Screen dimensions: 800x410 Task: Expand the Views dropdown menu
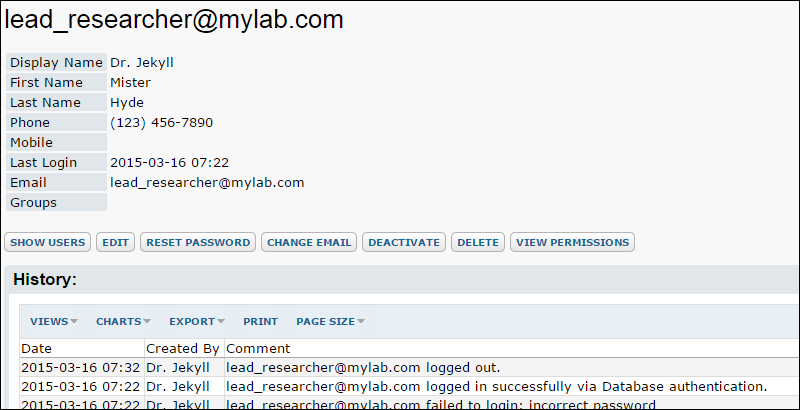click(54, 321)
